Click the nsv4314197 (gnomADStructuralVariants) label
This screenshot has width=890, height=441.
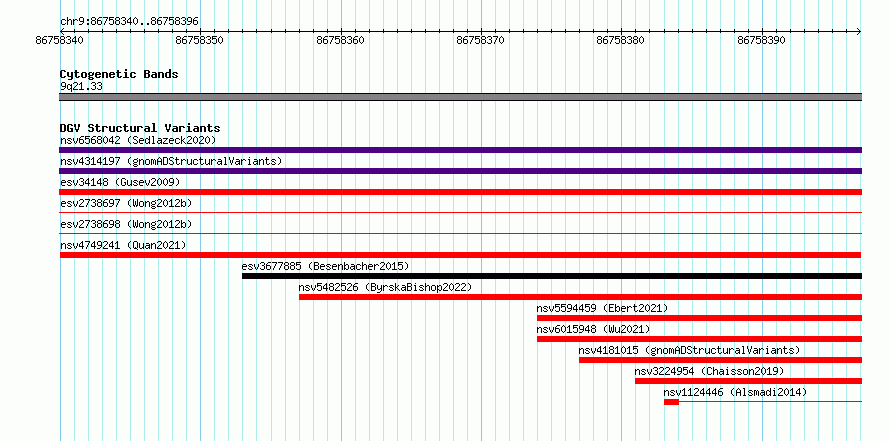tap(171, 161)
